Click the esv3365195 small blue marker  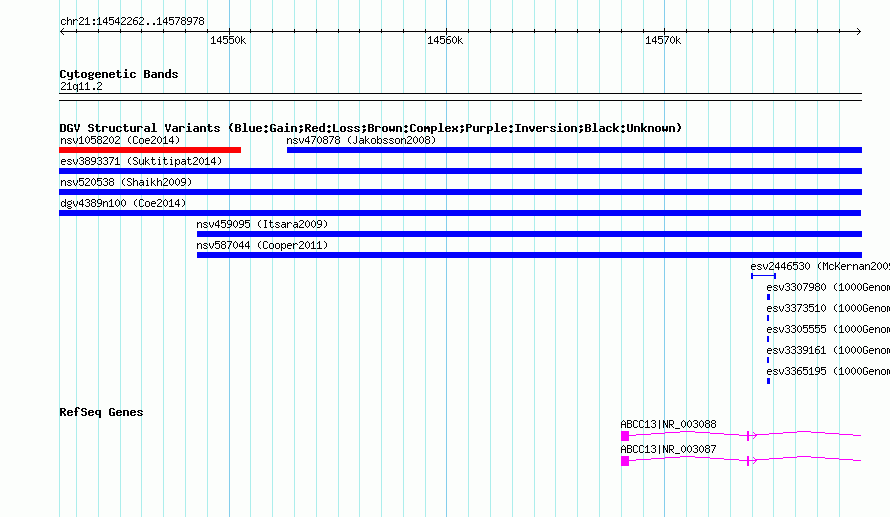769,381
